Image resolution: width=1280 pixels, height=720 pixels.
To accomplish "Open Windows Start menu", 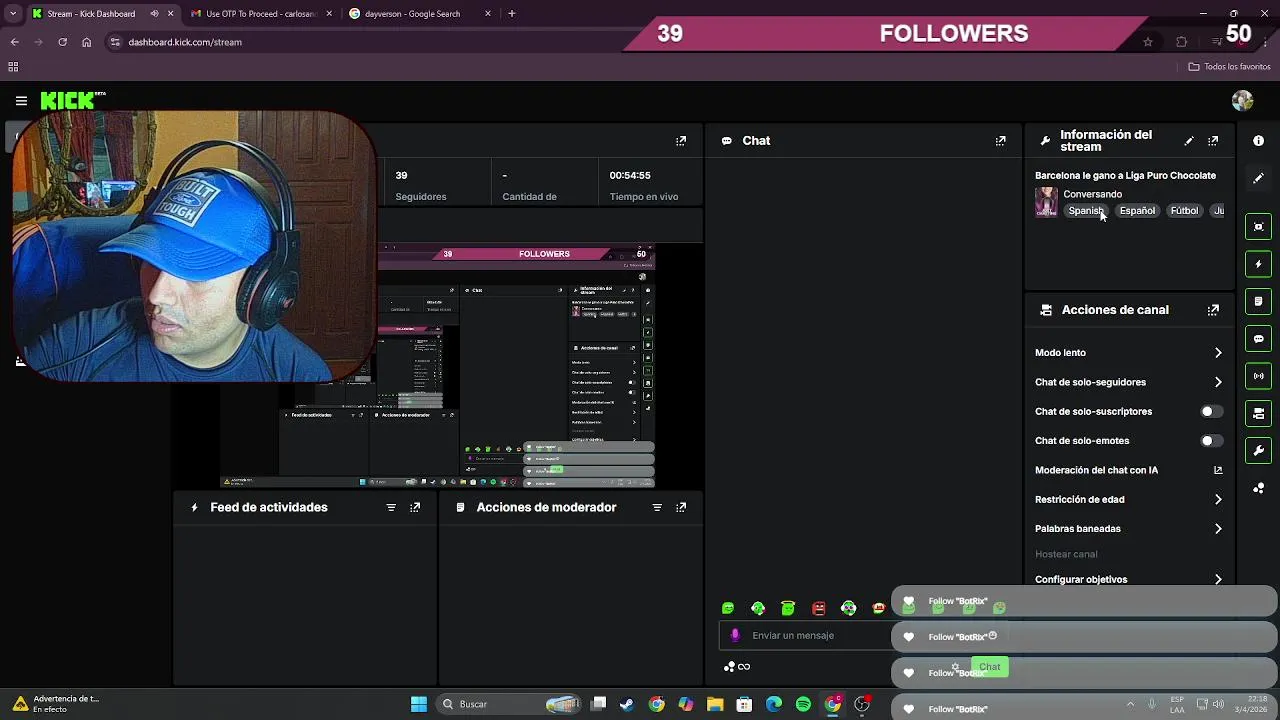I will tap(419, 704).
